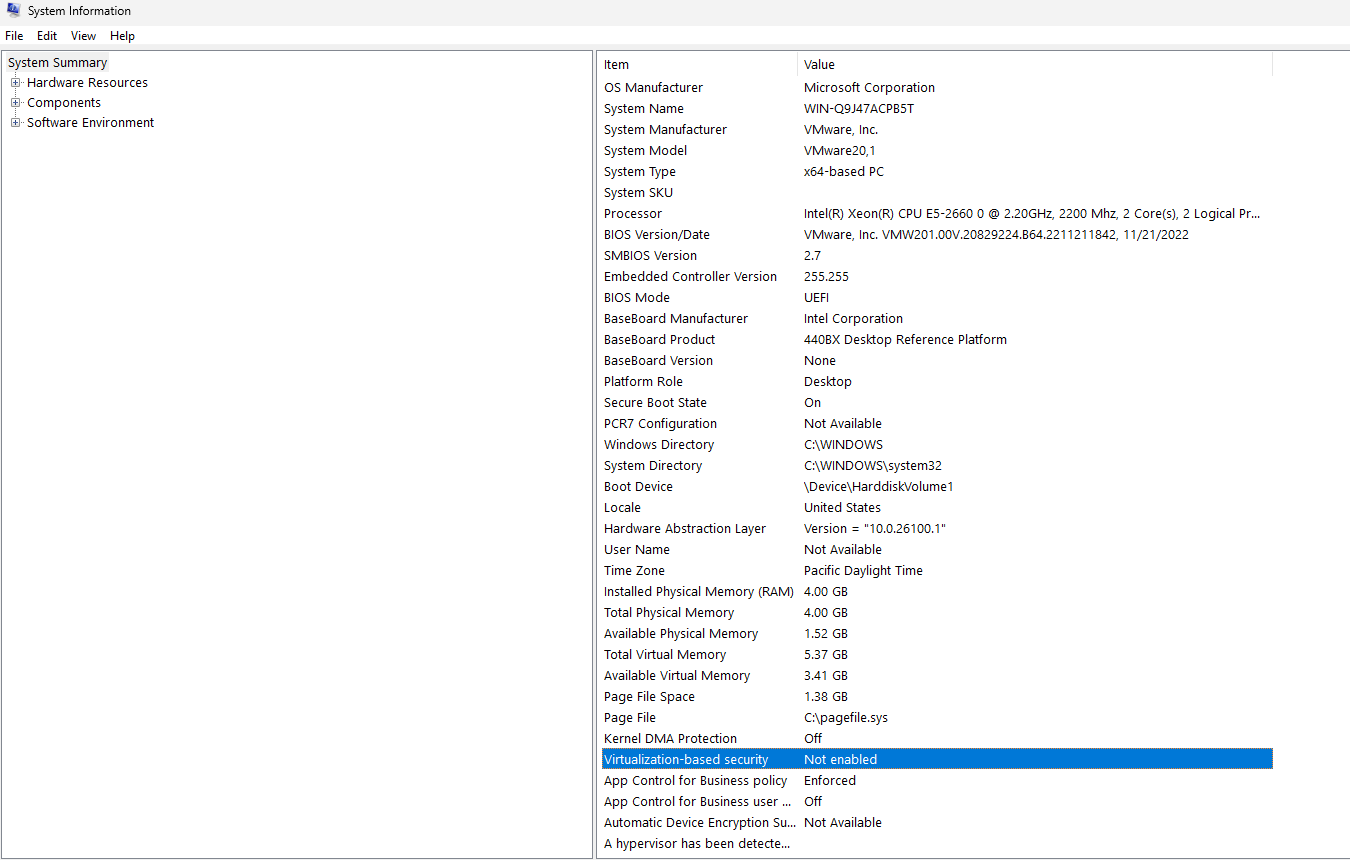The image size is (1350, 860).
Task: Select Software Environment in the tree
Action: tap(90, 123)
